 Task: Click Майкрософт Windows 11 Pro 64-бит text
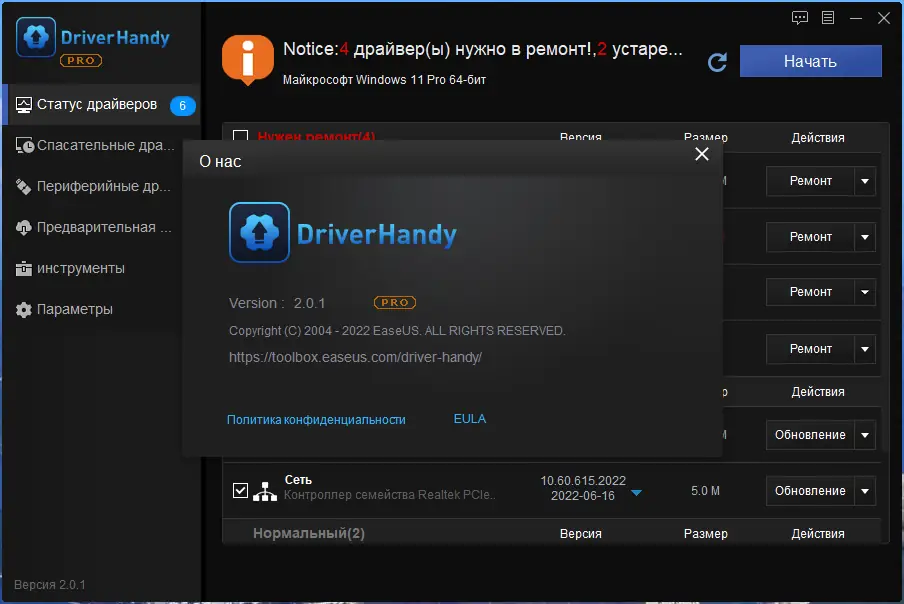(x=384, y=80)
